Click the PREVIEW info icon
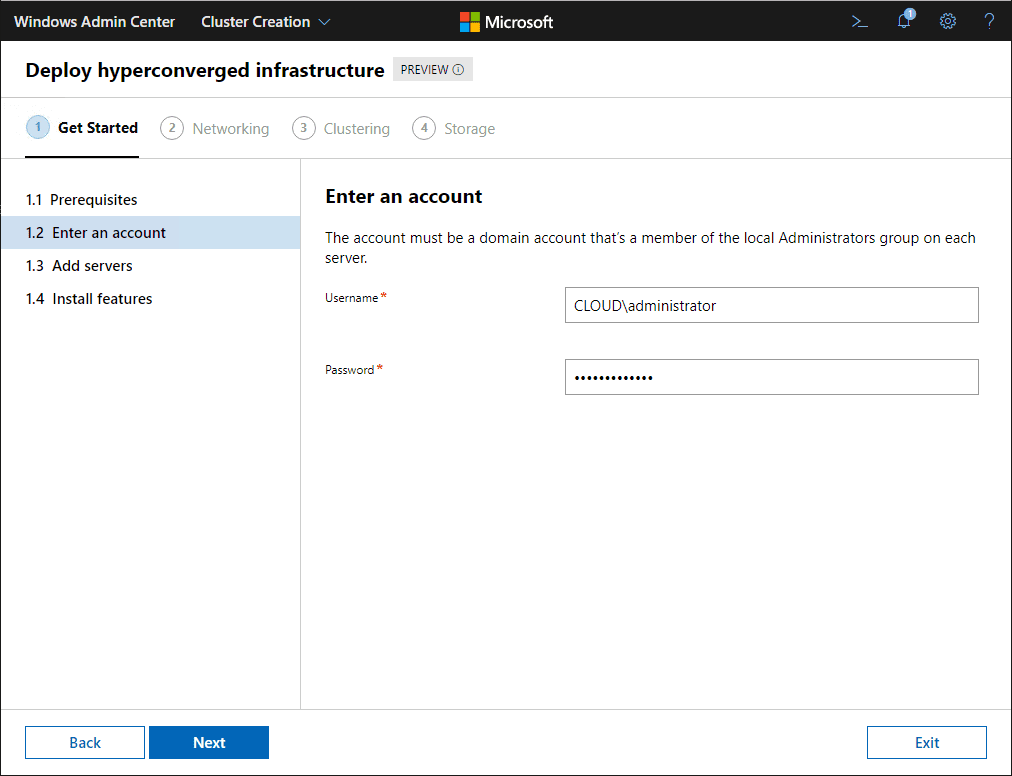The image size is (1012, 776). point(458,70)
